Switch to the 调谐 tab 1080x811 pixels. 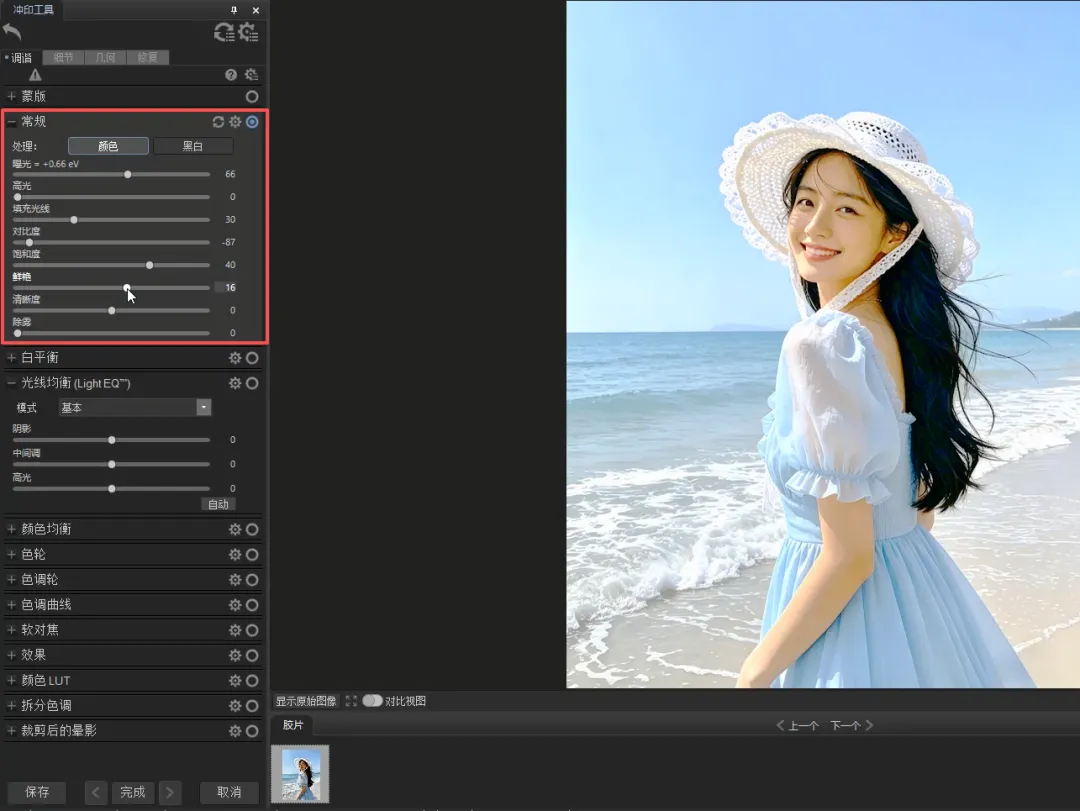pyautogui.click(x=21, y=58)
